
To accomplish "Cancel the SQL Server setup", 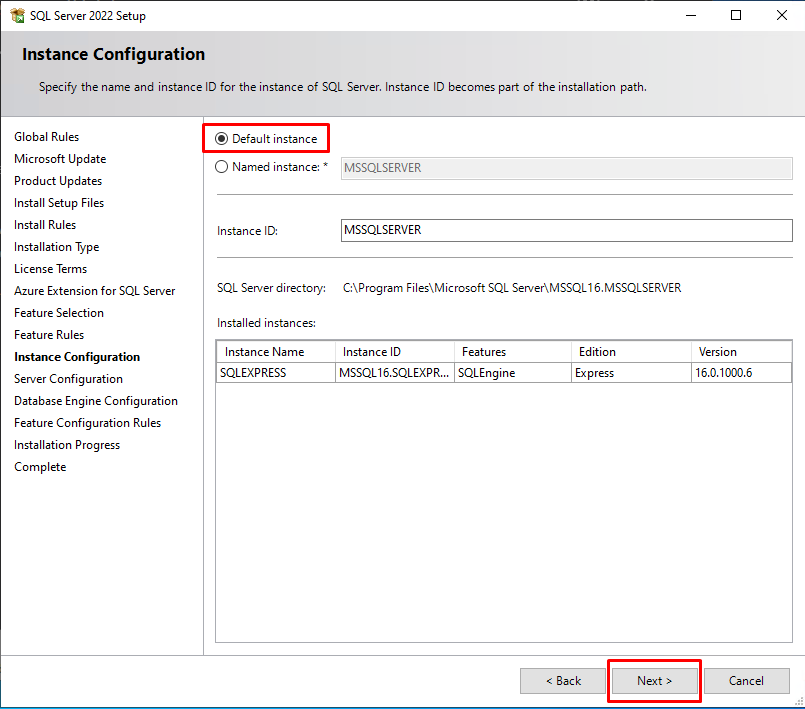I will pyautogui.click(x=746, y=681).
